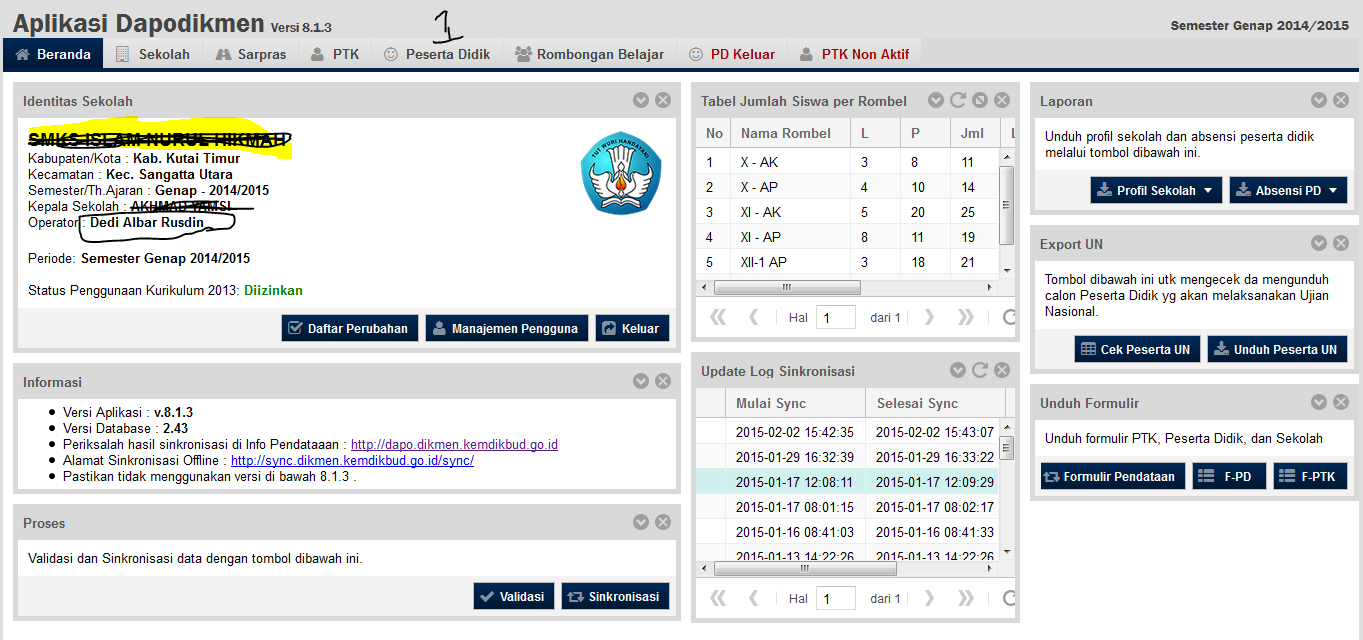This screenshot has height=640, width=1363.
Task: Open the dapo.dikmen.kemdikbud.go.id link
Action: coord(454,444)
